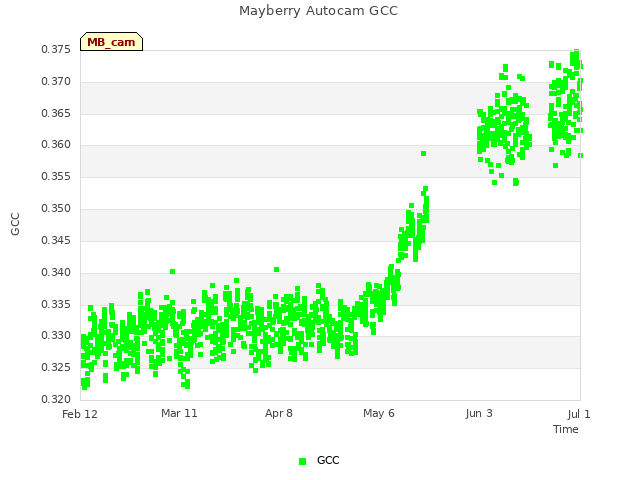Image resolution: width=640 pixels, height=480 pixels.
Task: Click the 0.345 y-axis value
Action: 56,240
